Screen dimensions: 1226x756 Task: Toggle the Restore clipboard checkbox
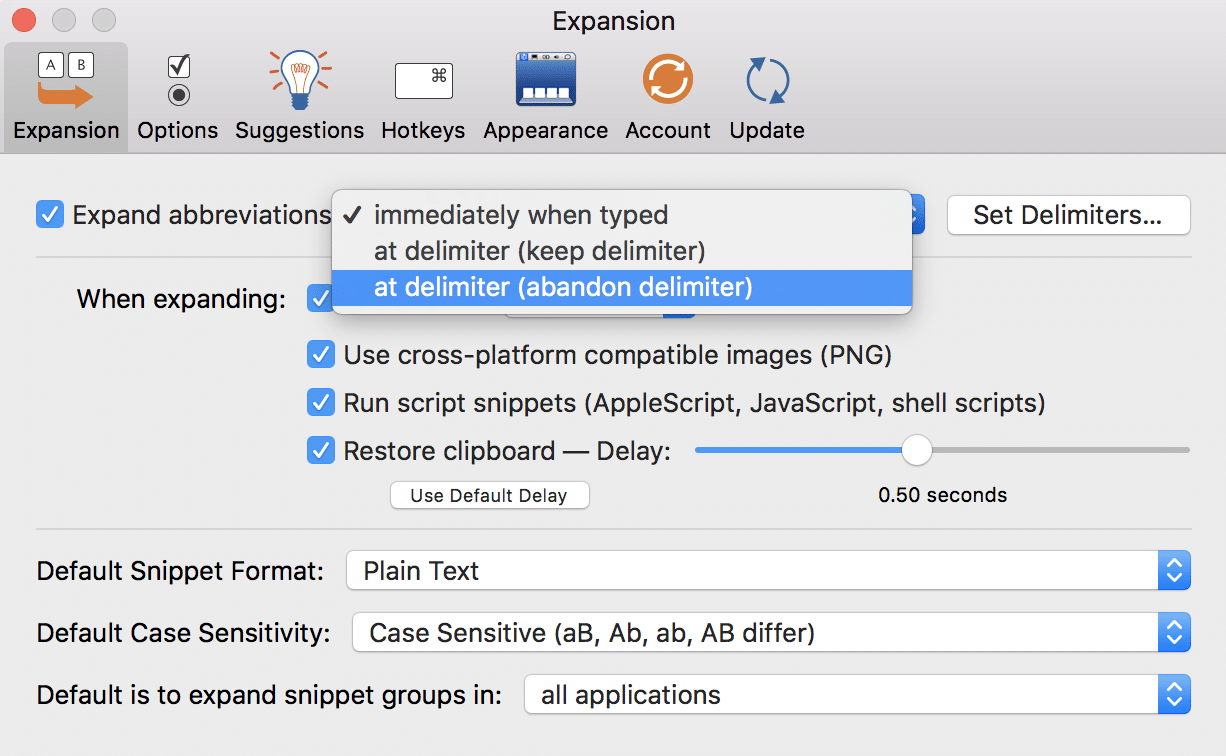320,451
